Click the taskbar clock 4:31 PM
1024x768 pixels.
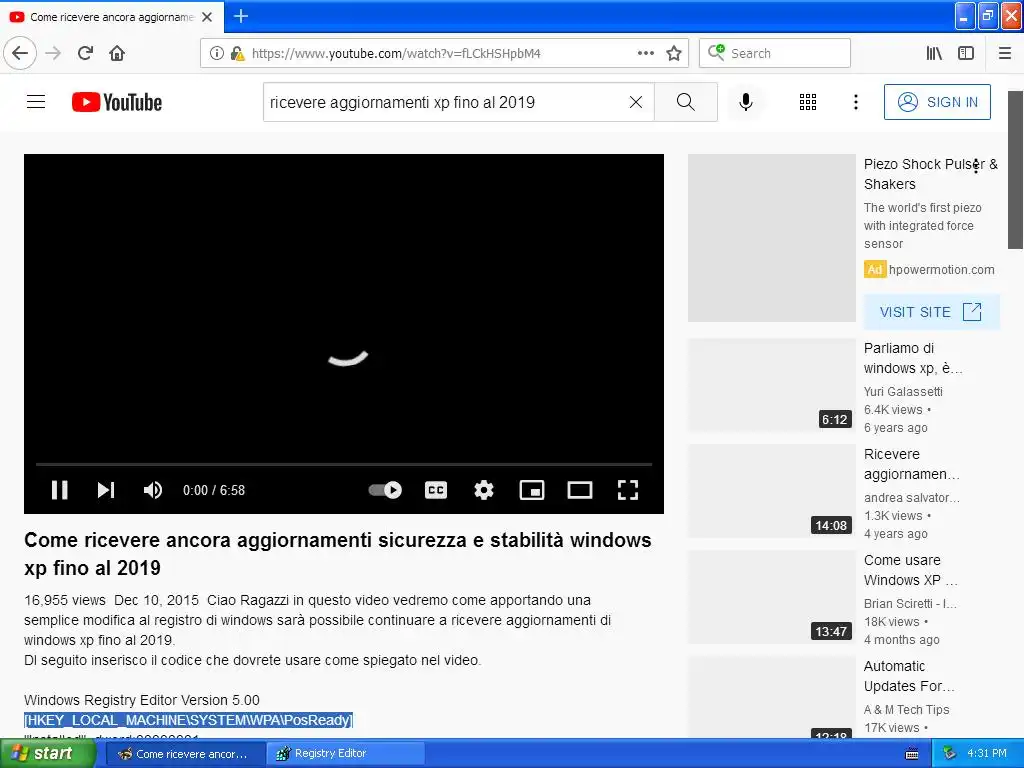(987, 753)
